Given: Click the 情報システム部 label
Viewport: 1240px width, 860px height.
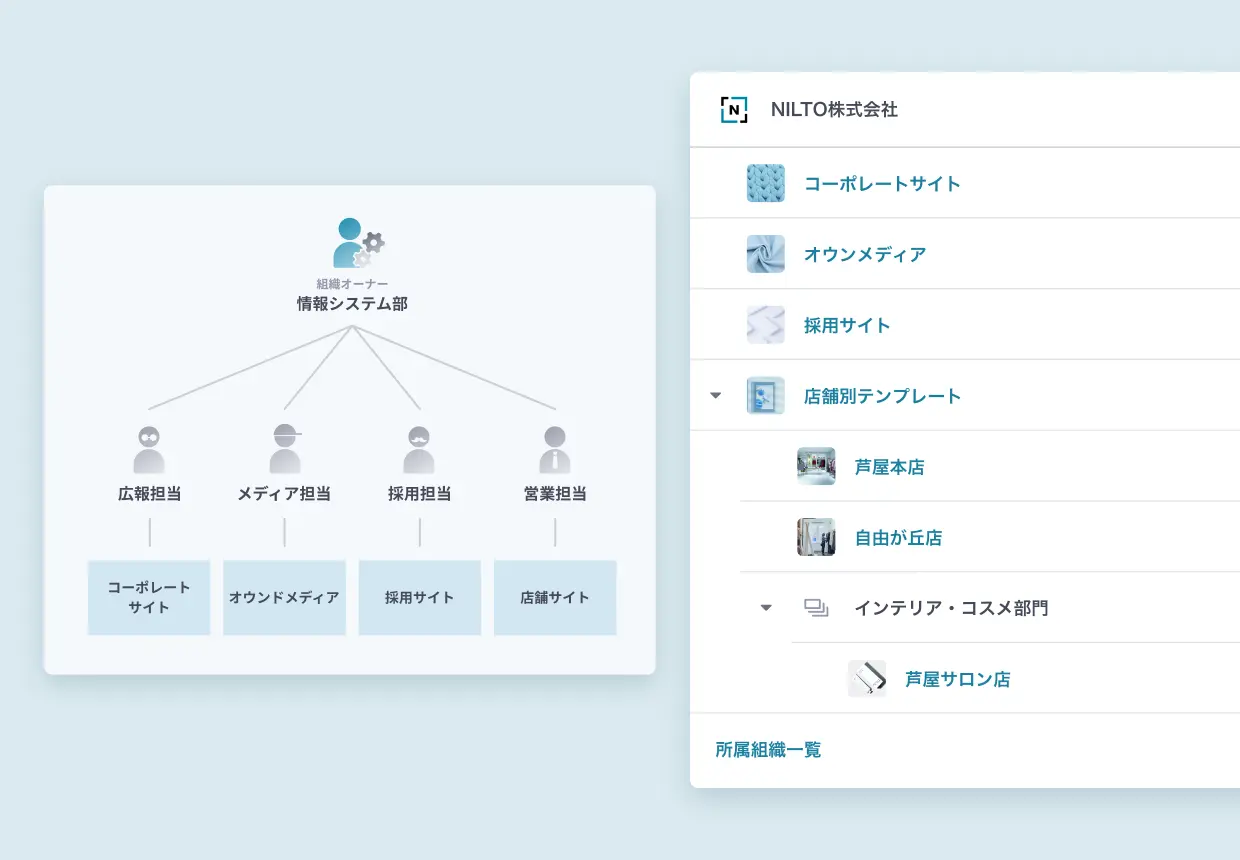Looking at the screenshot, I should [352, 304].
